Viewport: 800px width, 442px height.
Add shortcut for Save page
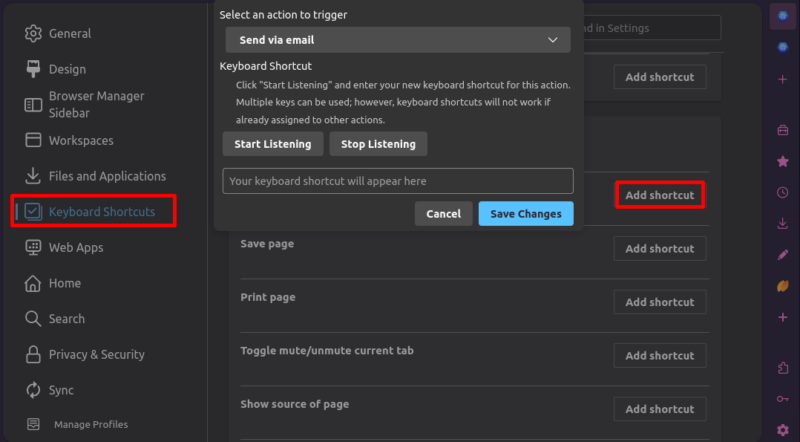click(x=660, y=249)
